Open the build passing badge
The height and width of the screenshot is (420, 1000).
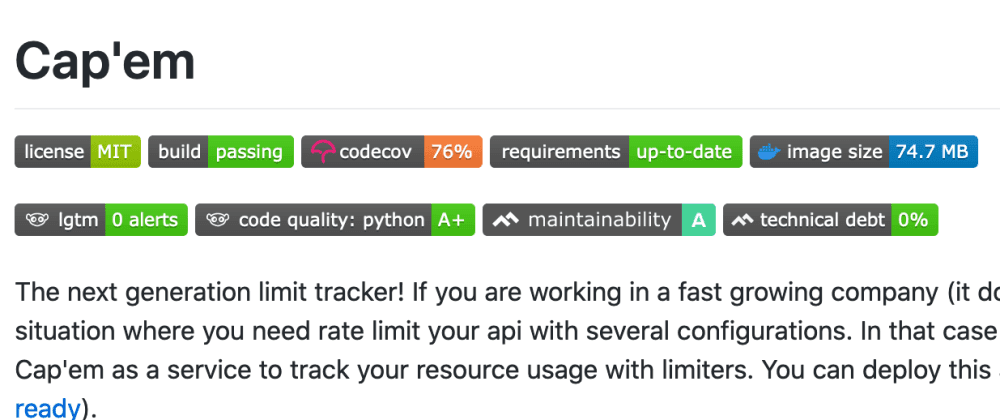tap(220, 152)
